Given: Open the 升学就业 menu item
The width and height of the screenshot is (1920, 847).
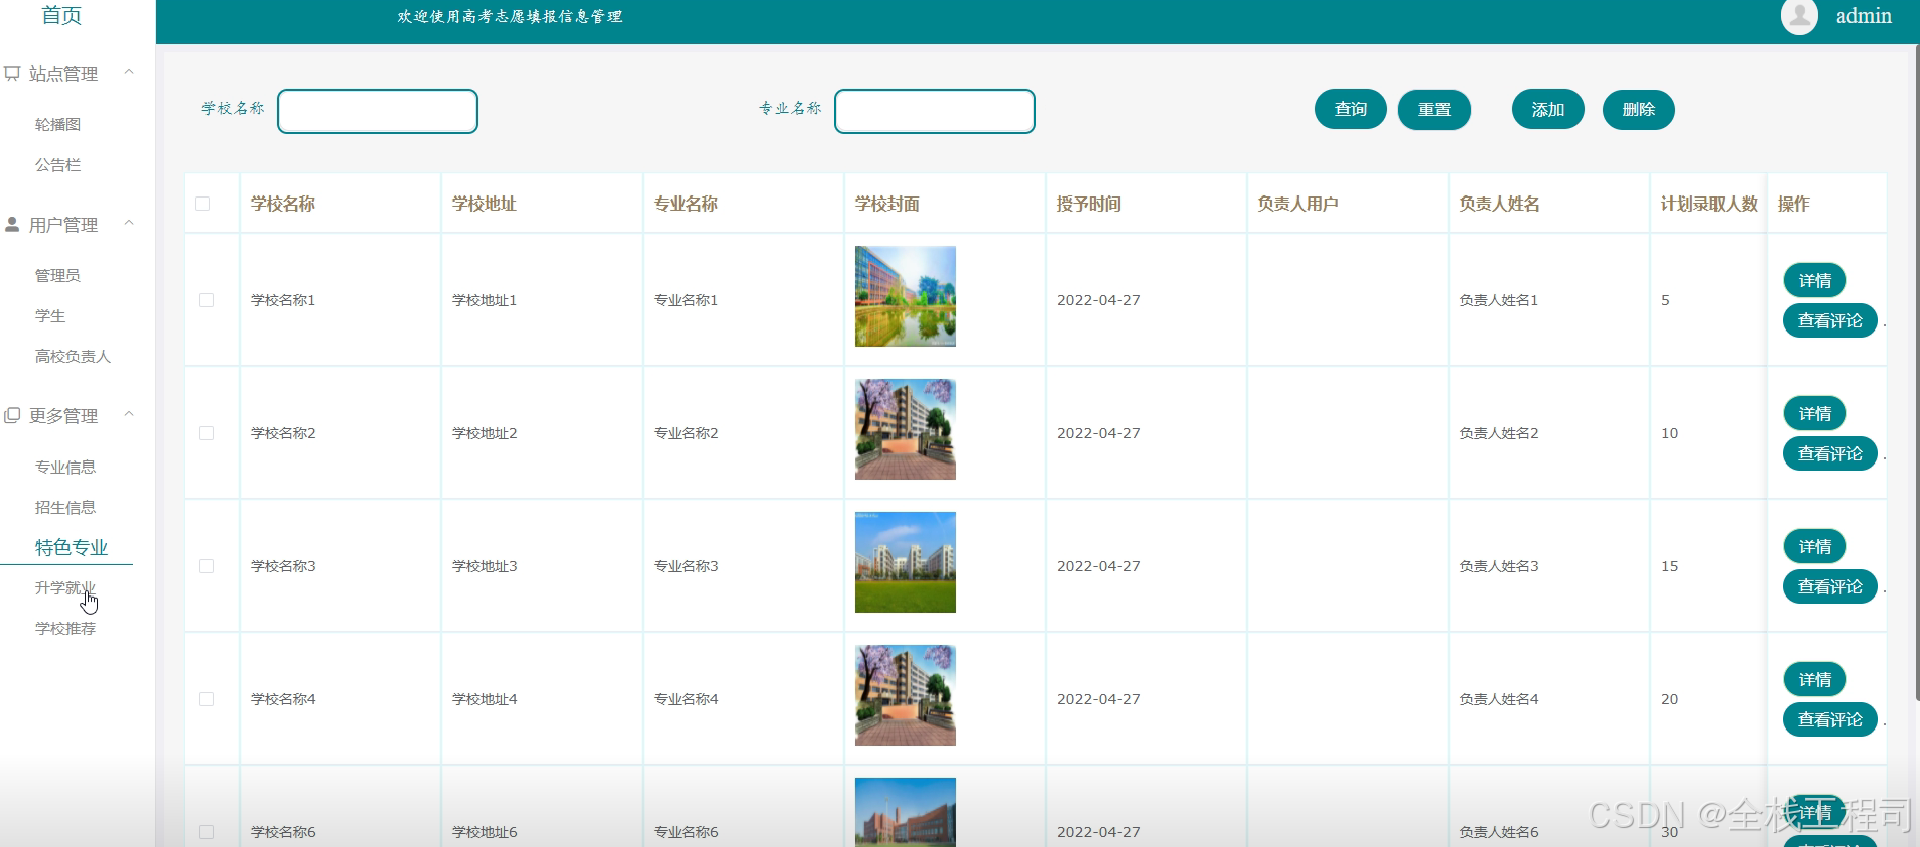Looking at the screenshot, I should point(66,588).
